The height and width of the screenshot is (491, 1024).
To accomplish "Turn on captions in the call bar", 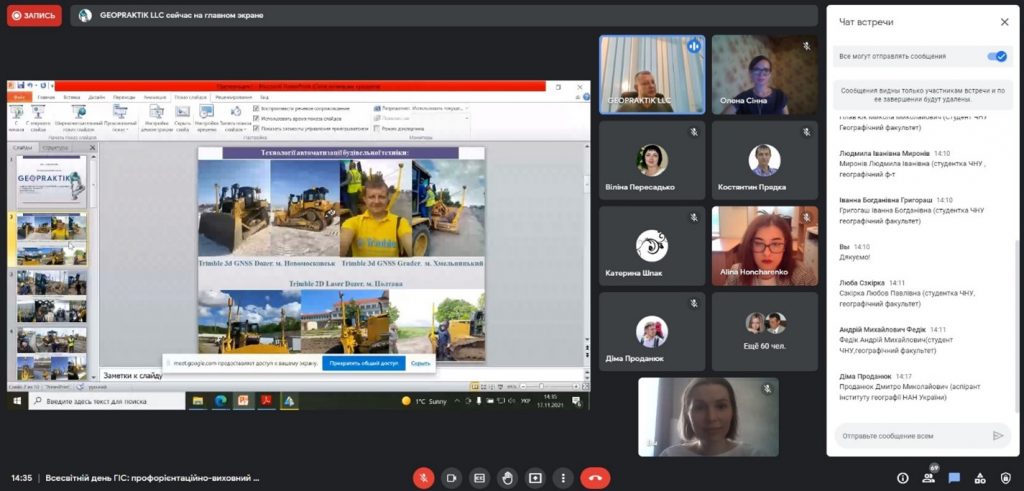I will tap(479, 478).
